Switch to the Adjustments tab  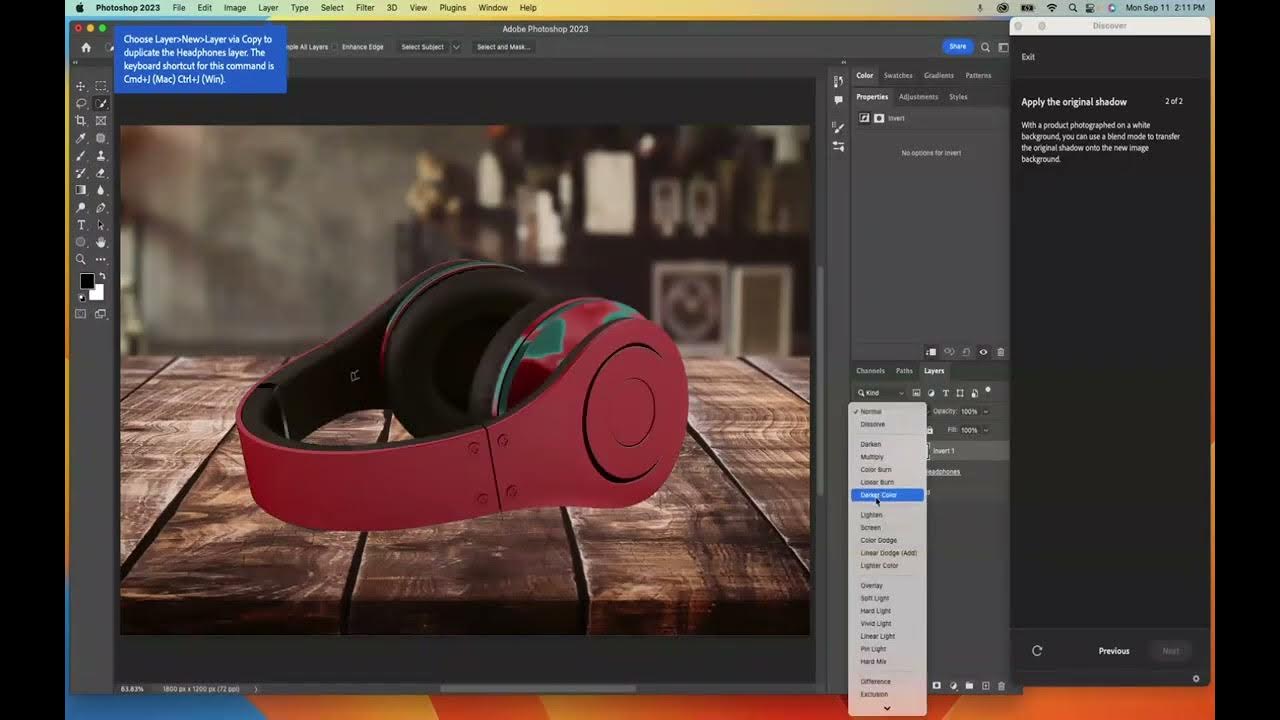918,97
